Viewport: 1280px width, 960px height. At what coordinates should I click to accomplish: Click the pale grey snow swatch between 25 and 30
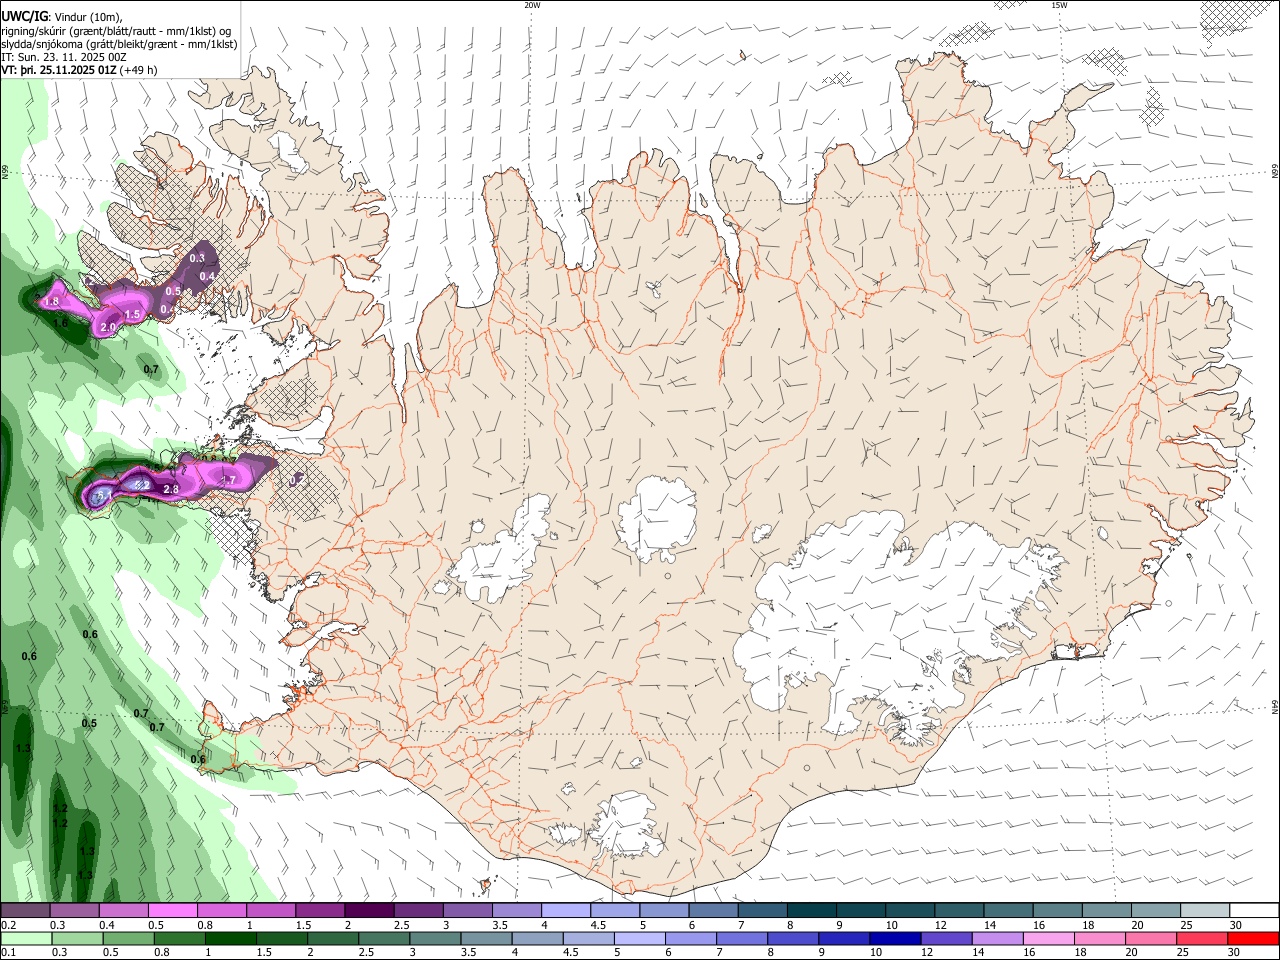tap(1206, 911)
